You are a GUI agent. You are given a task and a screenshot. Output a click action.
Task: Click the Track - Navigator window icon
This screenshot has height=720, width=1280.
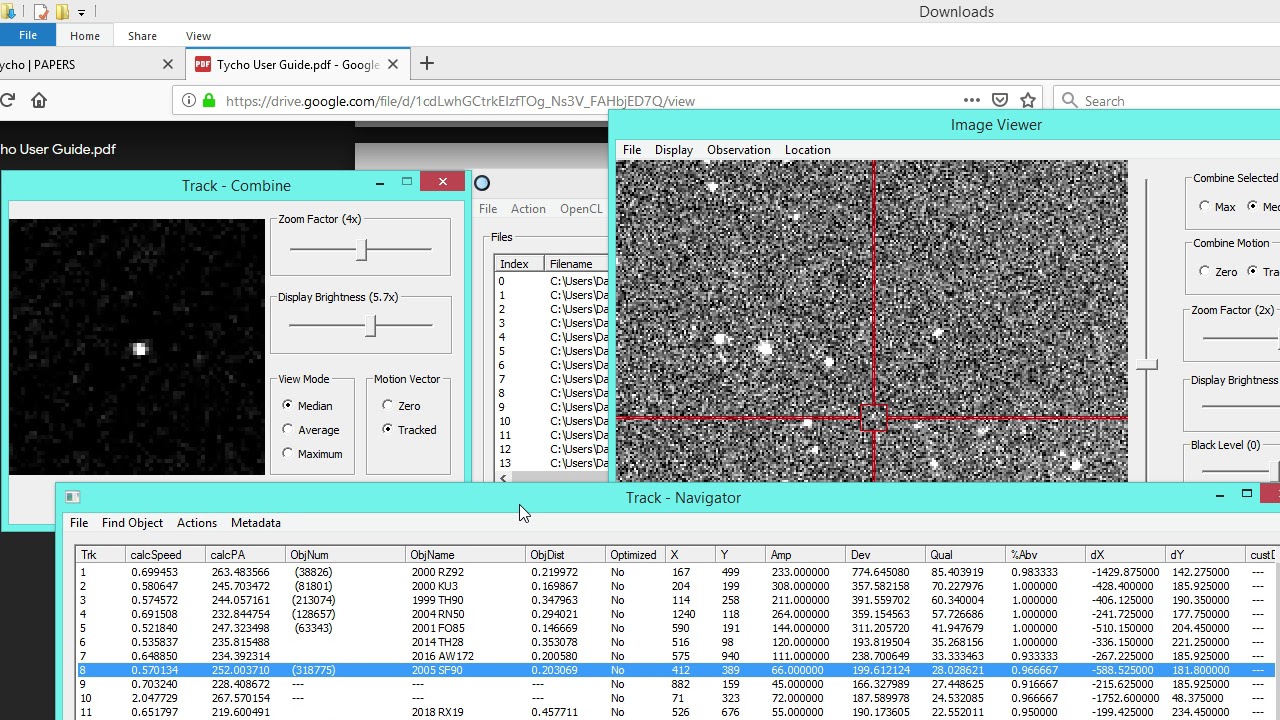pyautogui.click(x=72, y=497)
